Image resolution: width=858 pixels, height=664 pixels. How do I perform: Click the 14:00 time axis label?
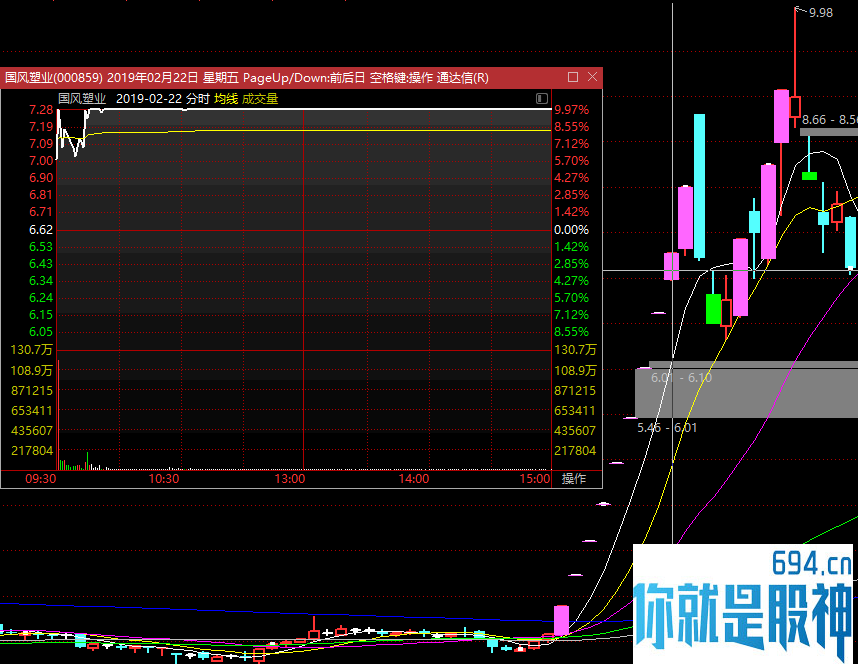coord(414,479)
